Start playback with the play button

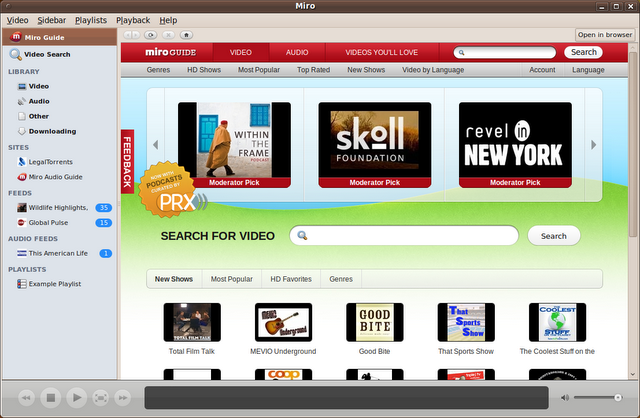tap(76, 398)
